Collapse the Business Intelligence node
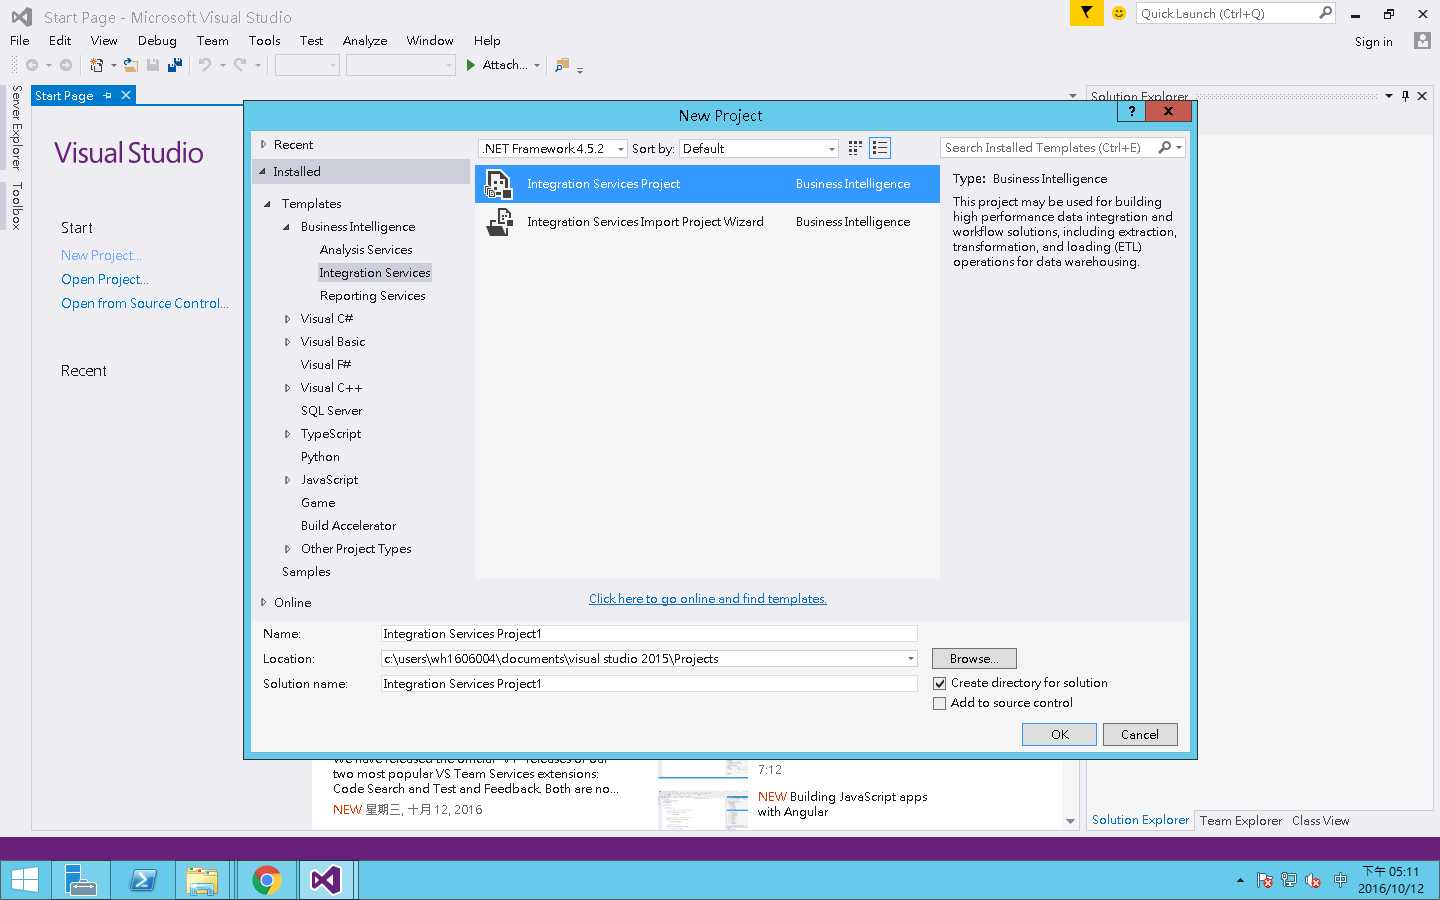1440x900 pixels. (x=287, y=227)
